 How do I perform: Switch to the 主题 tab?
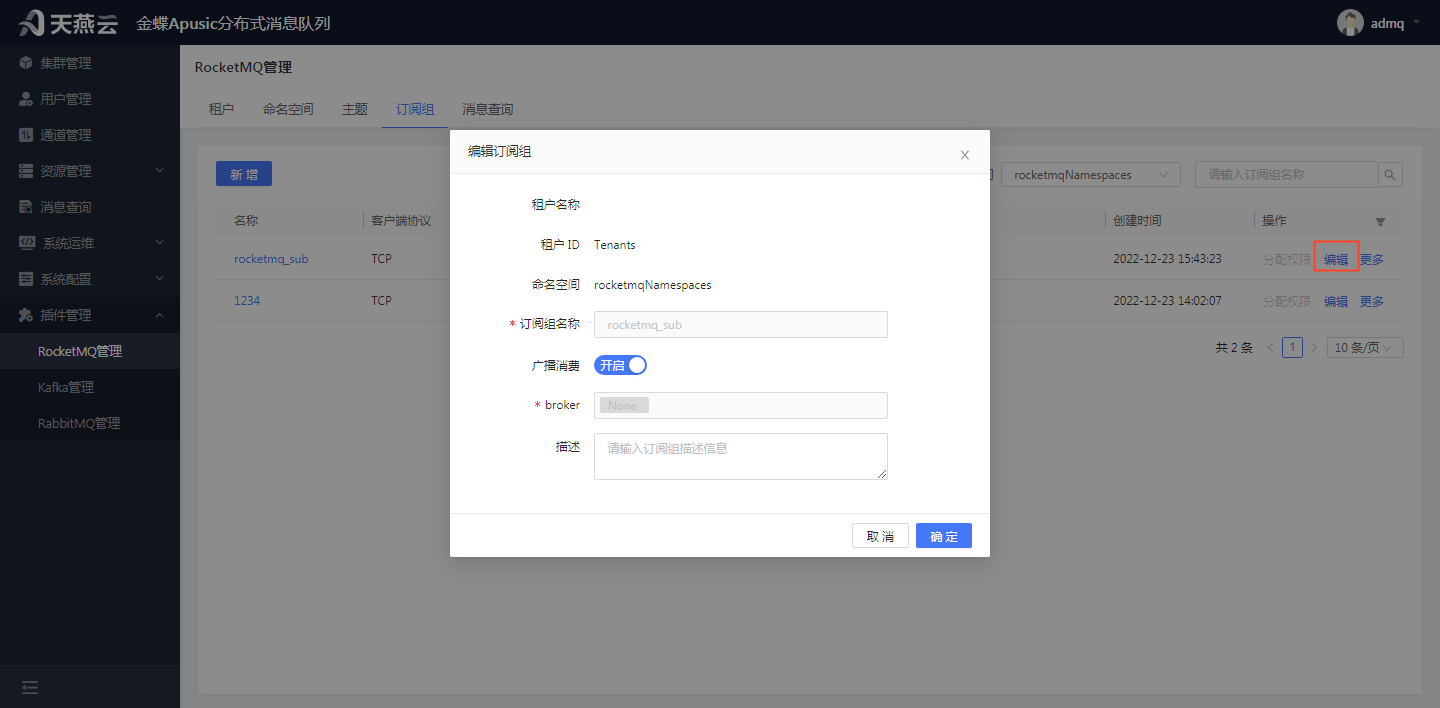coord(355,109)
